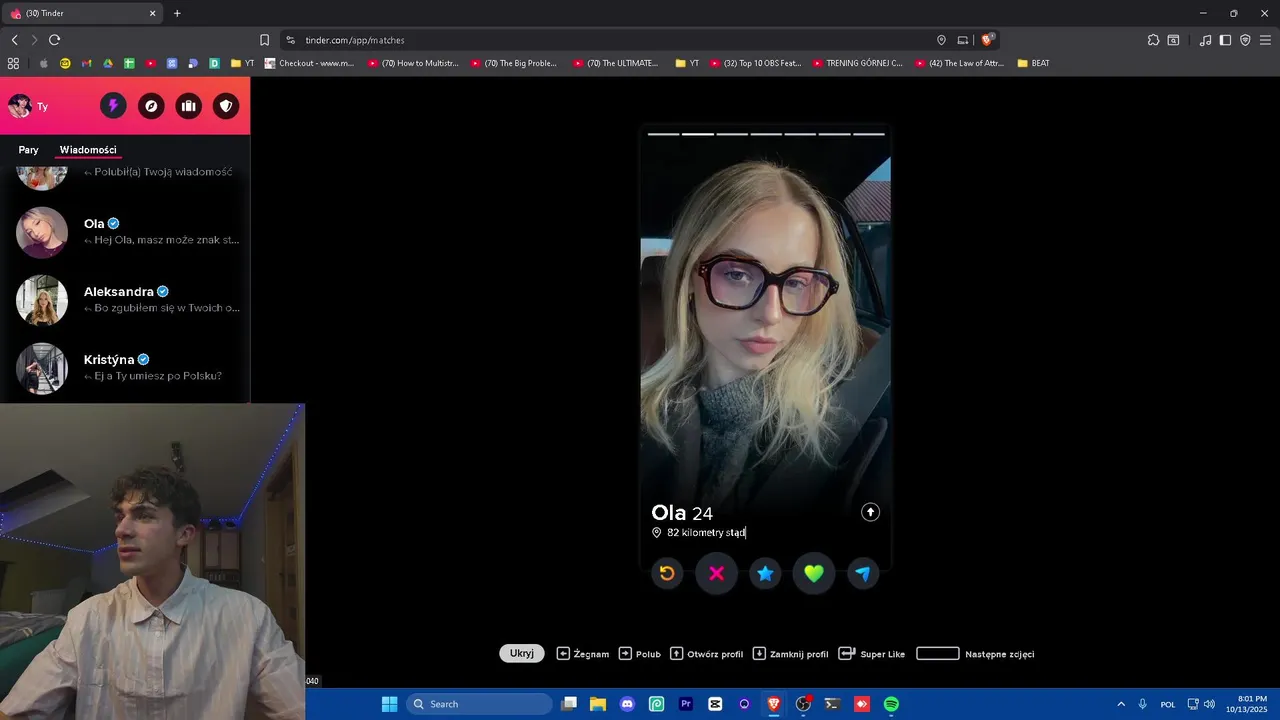Open conversation with Ola
The width and height of the screenshot is (1280, 720).
(x=125, y=232)
